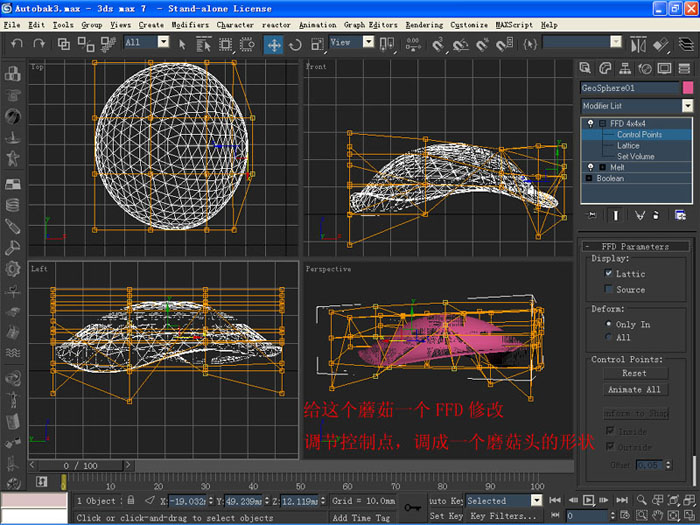Toggle the Lattice display checkbox
The width and height of the screenshot is (700, 525).
608,273
